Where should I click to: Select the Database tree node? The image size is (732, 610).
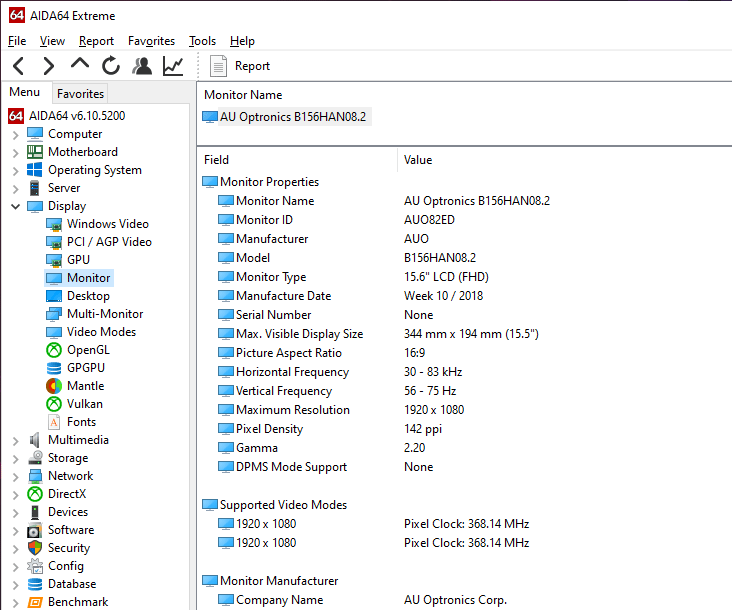click(62, 584)
